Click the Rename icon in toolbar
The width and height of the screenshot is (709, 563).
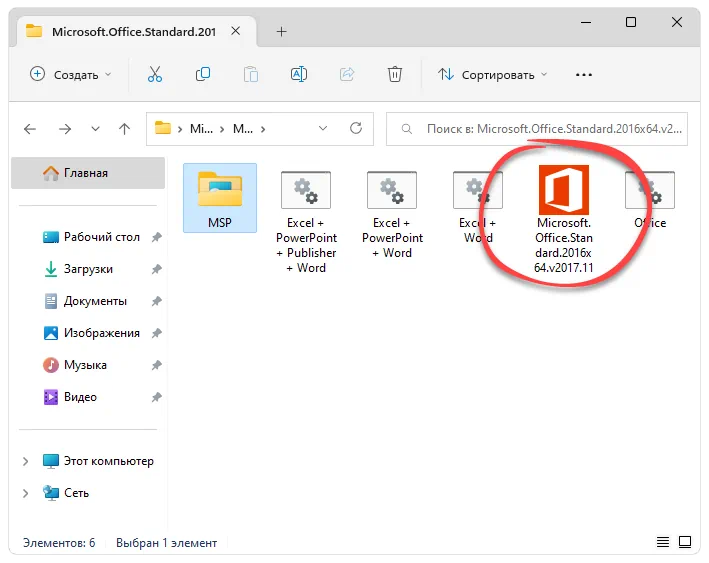coord(298,74)
